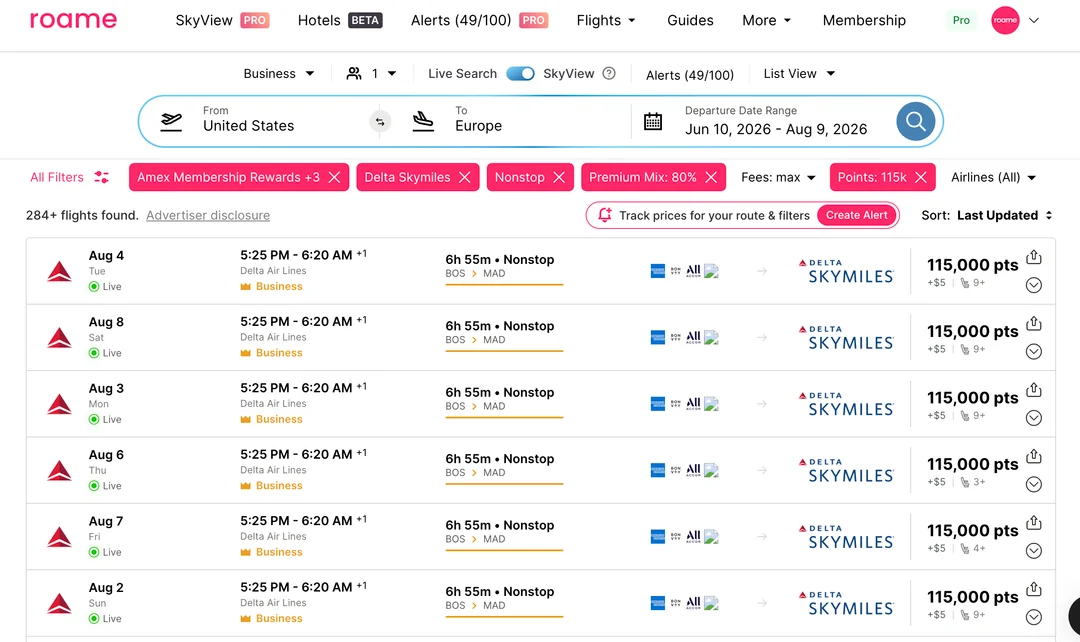Open the Hotels BETA nav item
1080x642 pixels.
tap(340, 20)
